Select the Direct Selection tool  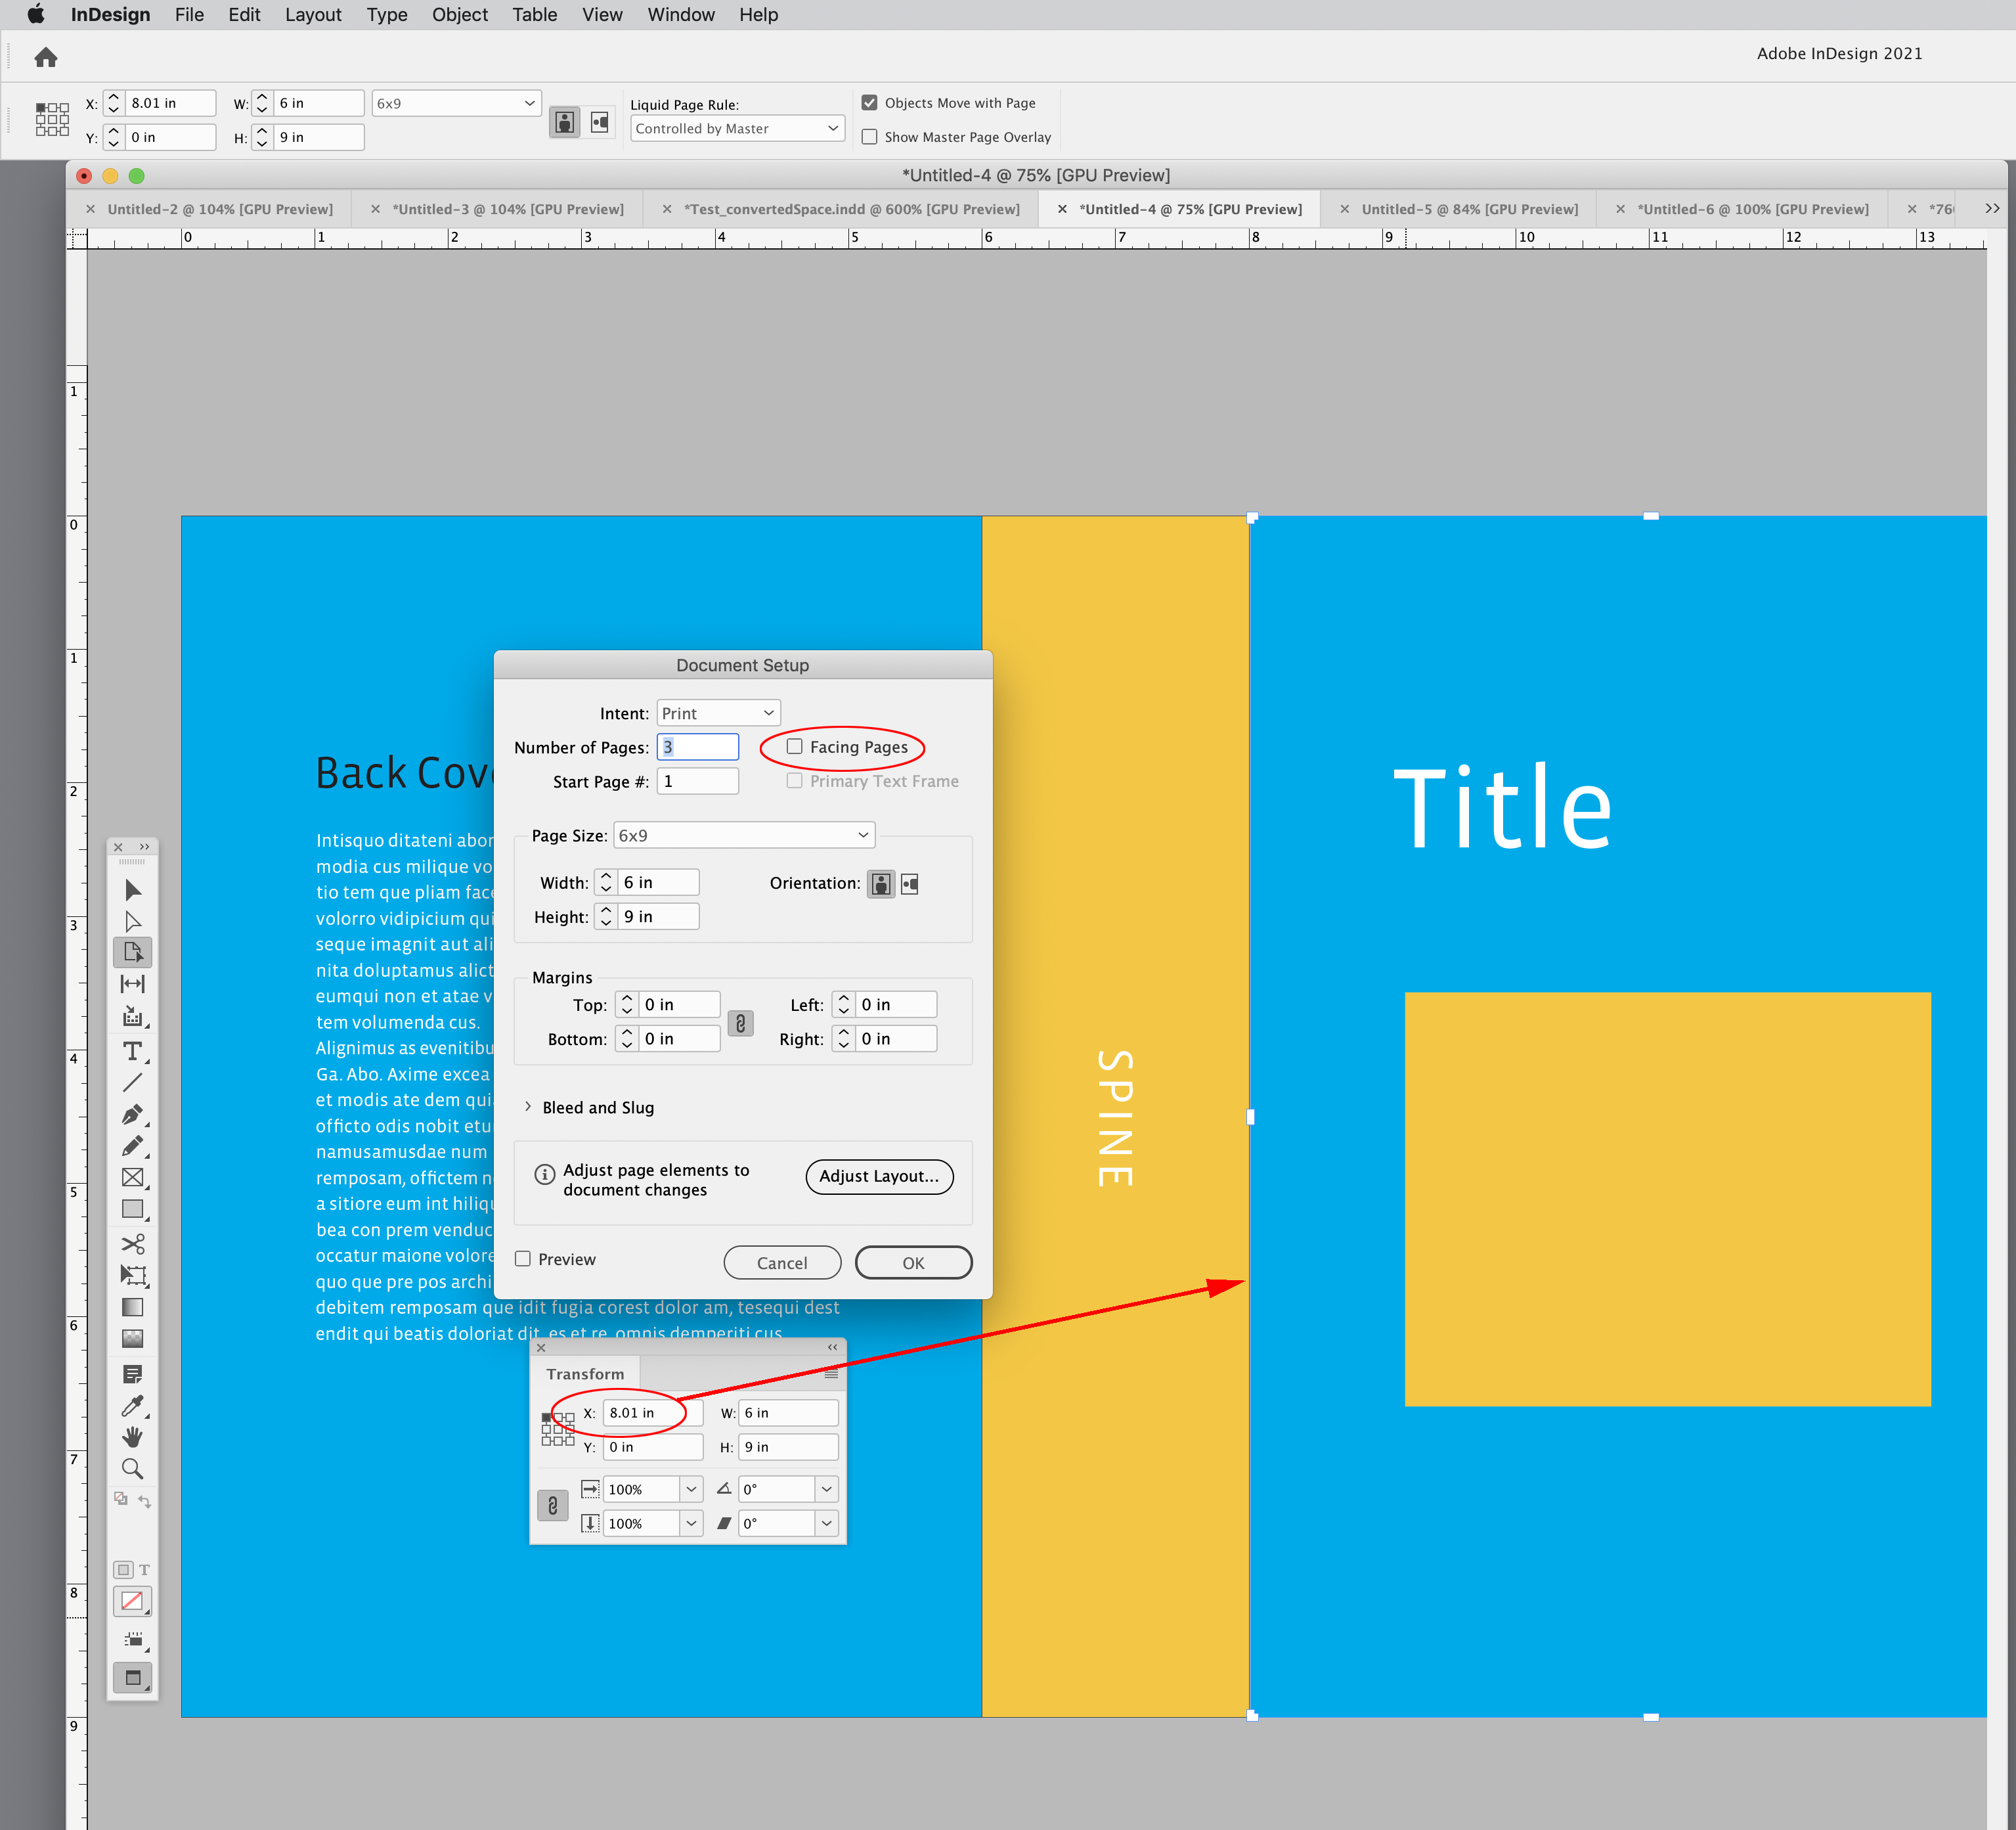pyautogui.click(x=133, y=920)
